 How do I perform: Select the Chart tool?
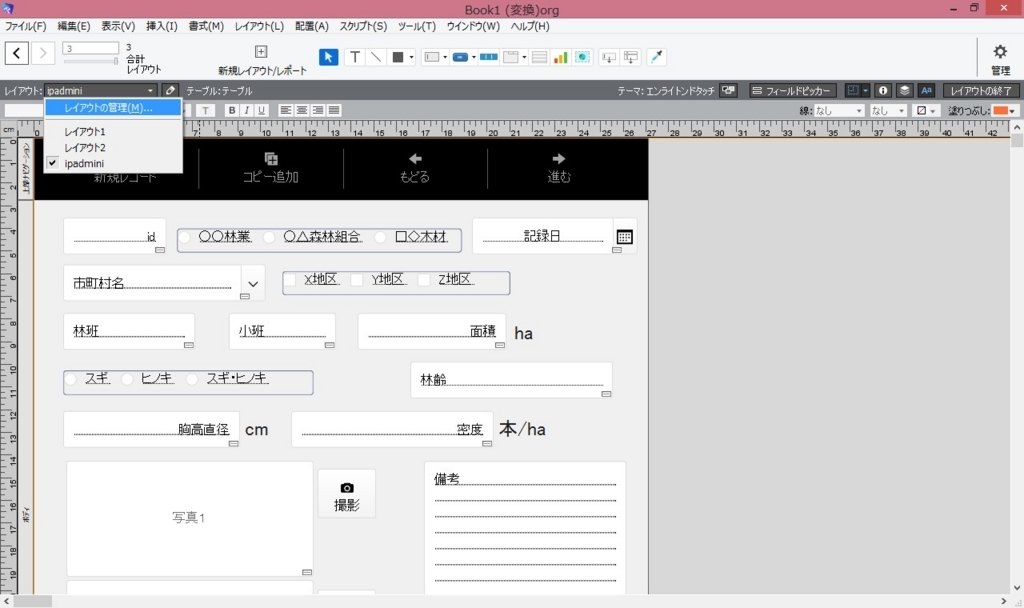click(560, 57)
